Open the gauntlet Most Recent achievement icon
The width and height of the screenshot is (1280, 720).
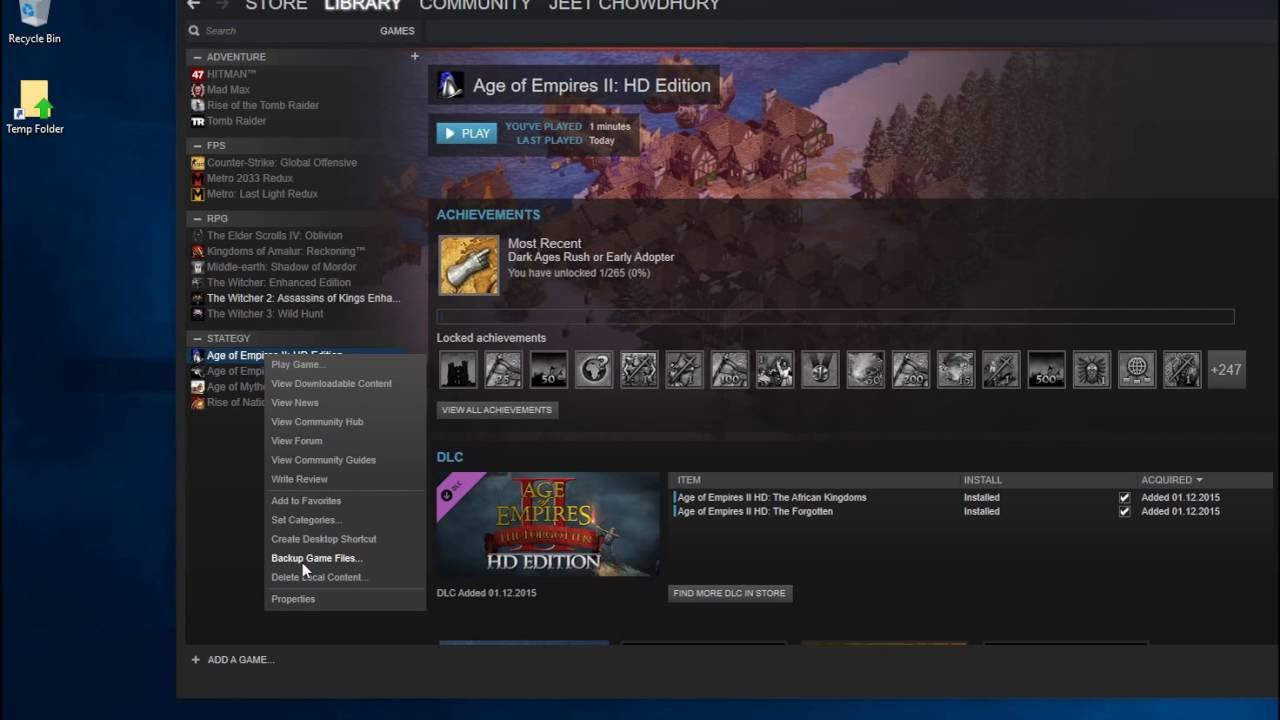[x=469, y=265]
